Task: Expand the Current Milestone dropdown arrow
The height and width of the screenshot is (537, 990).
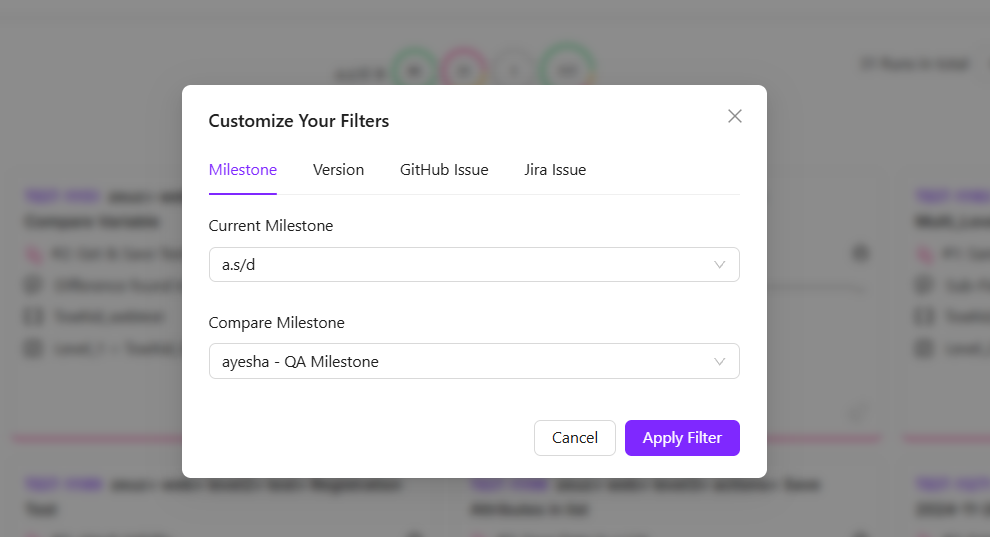Action: coord(720,265)
